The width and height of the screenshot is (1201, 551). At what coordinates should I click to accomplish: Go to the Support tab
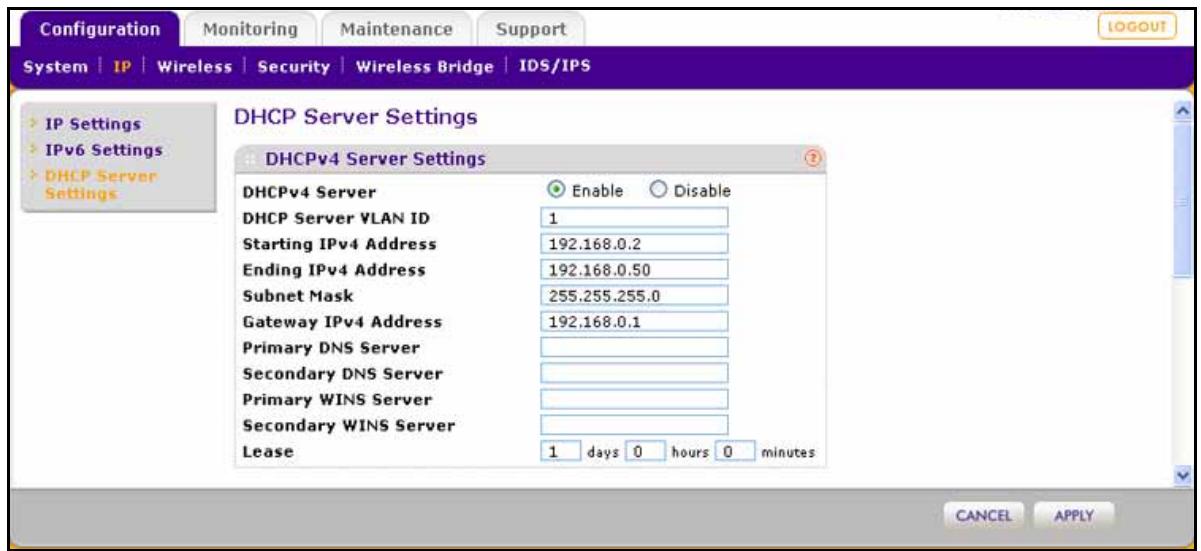[x=529, y=29]
